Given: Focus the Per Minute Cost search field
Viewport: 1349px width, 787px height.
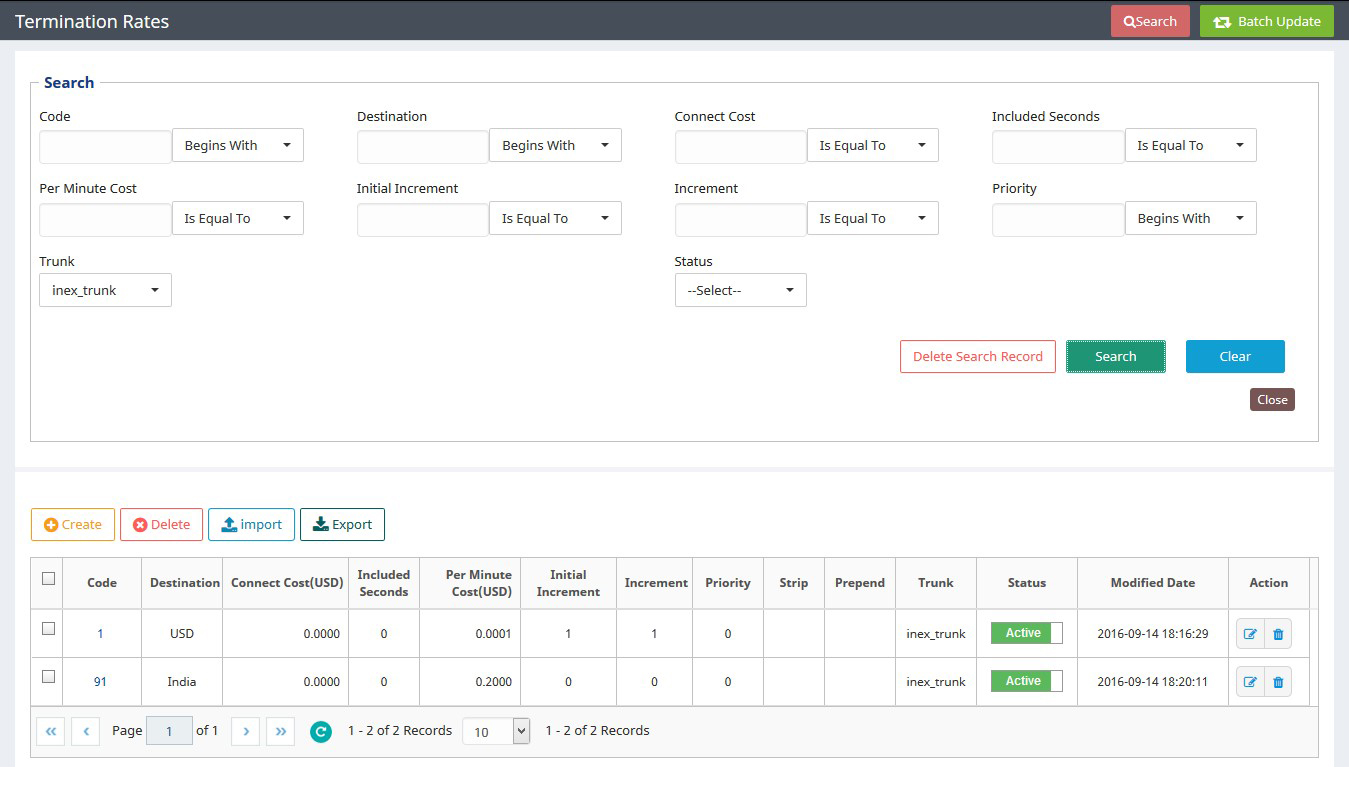Looking at the screenshot, I should 106,219.
